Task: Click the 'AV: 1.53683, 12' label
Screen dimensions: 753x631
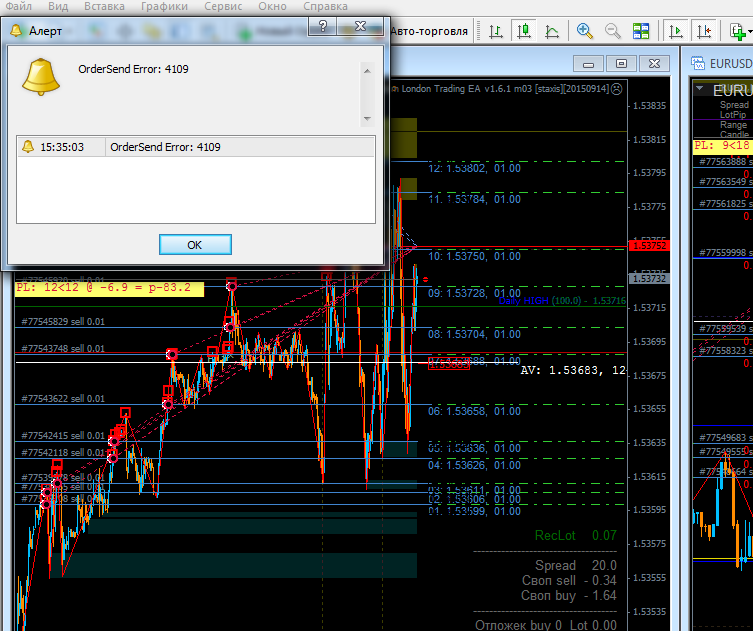Action: 573,370
